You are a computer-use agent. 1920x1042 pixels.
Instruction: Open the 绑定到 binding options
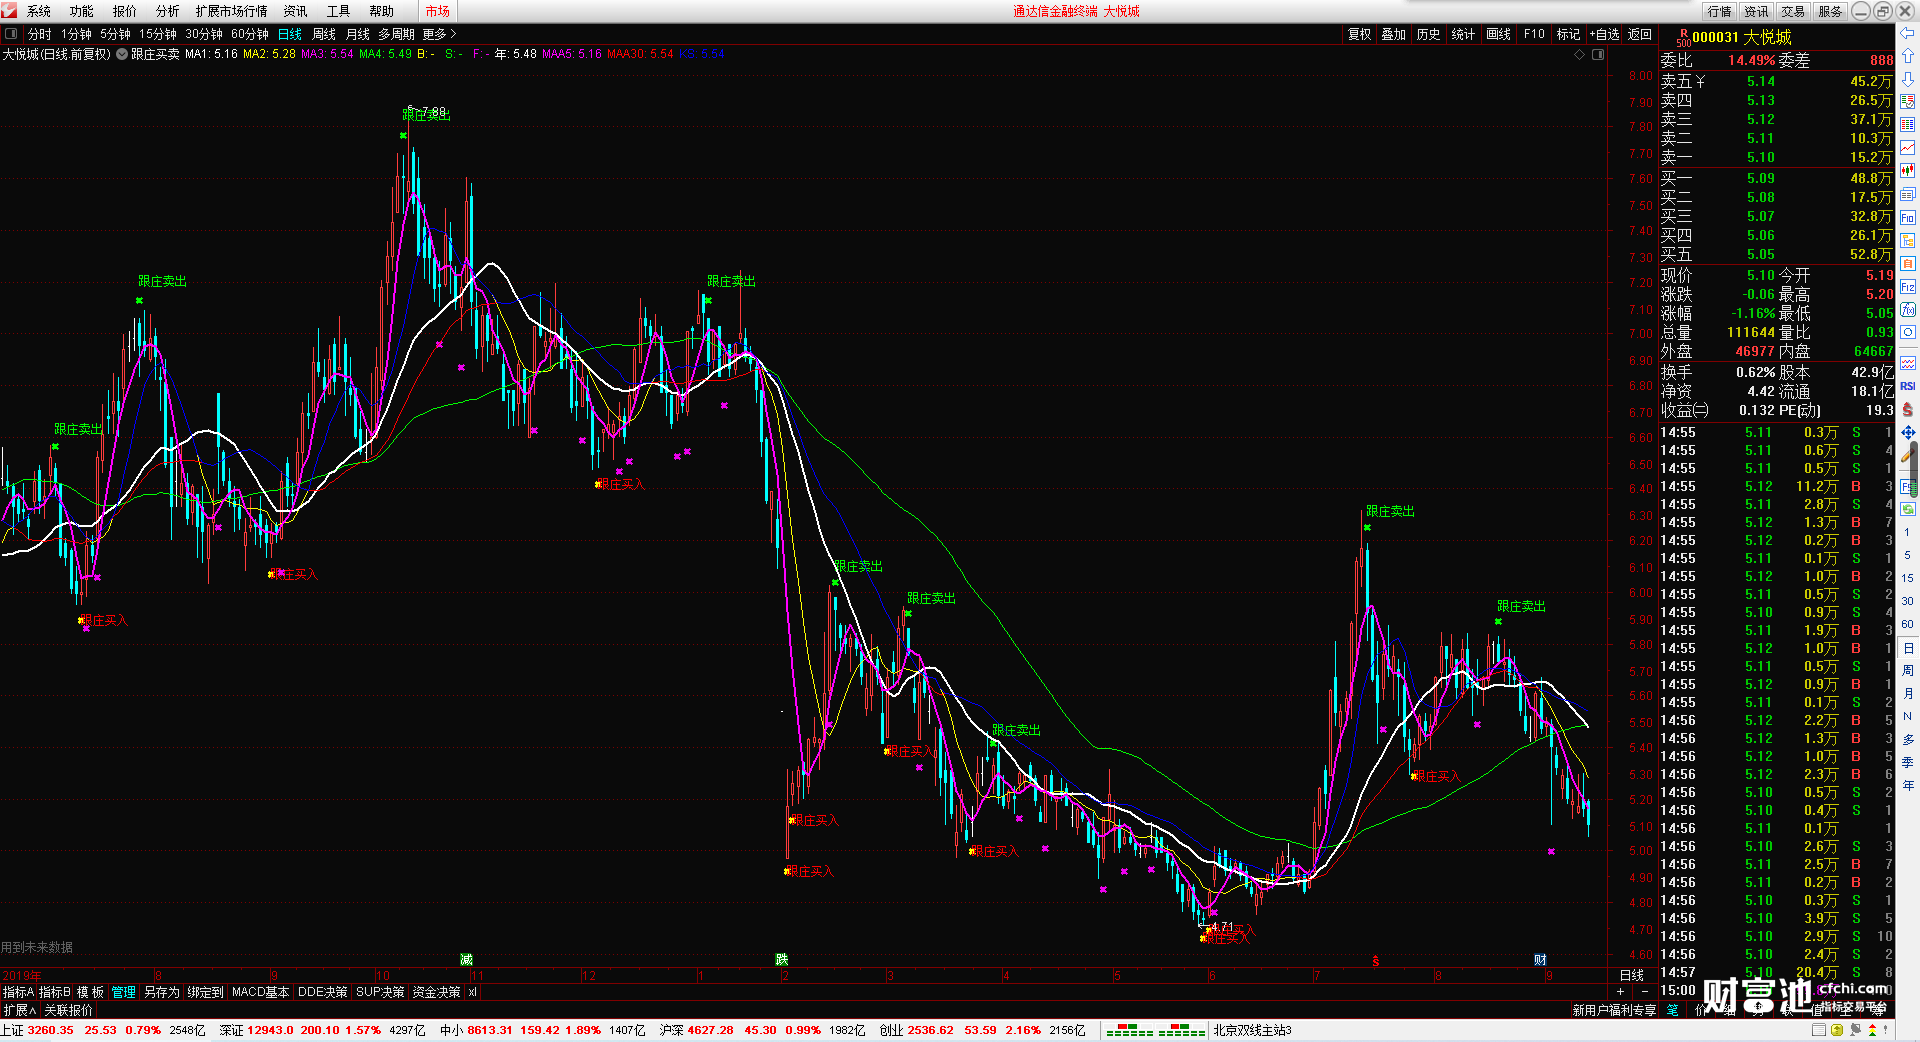(205, 992)
